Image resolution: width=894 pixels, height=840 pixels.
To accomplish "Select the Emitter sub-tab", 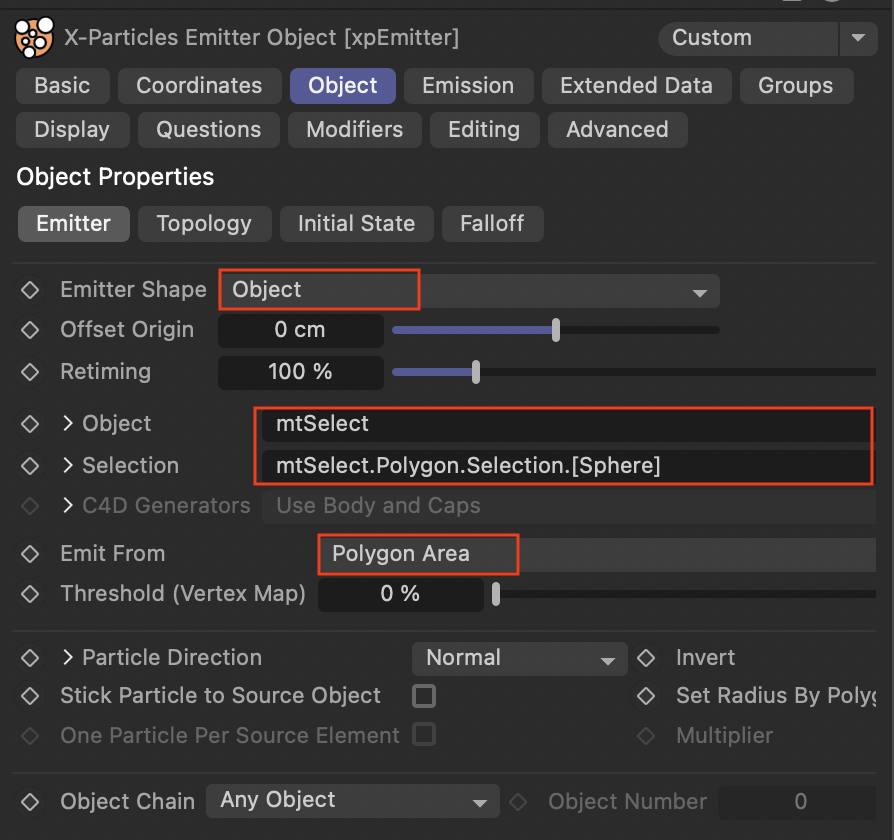I will [74, 224].
